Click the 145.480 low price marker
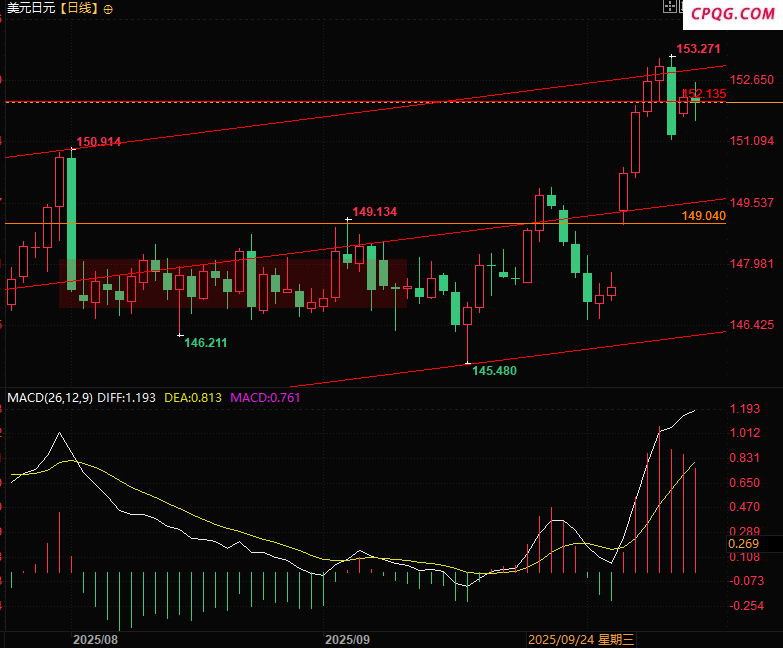The image size is (783, 648). (x=494, y=370)
